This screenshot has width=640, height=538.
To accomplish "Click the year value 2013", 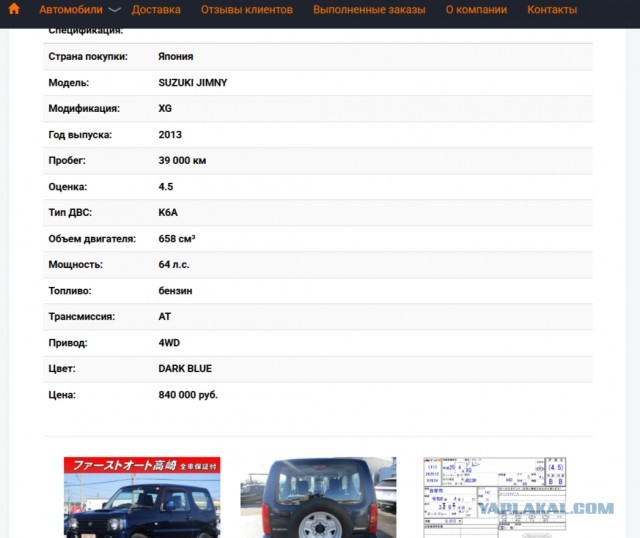I will [170, 135].
